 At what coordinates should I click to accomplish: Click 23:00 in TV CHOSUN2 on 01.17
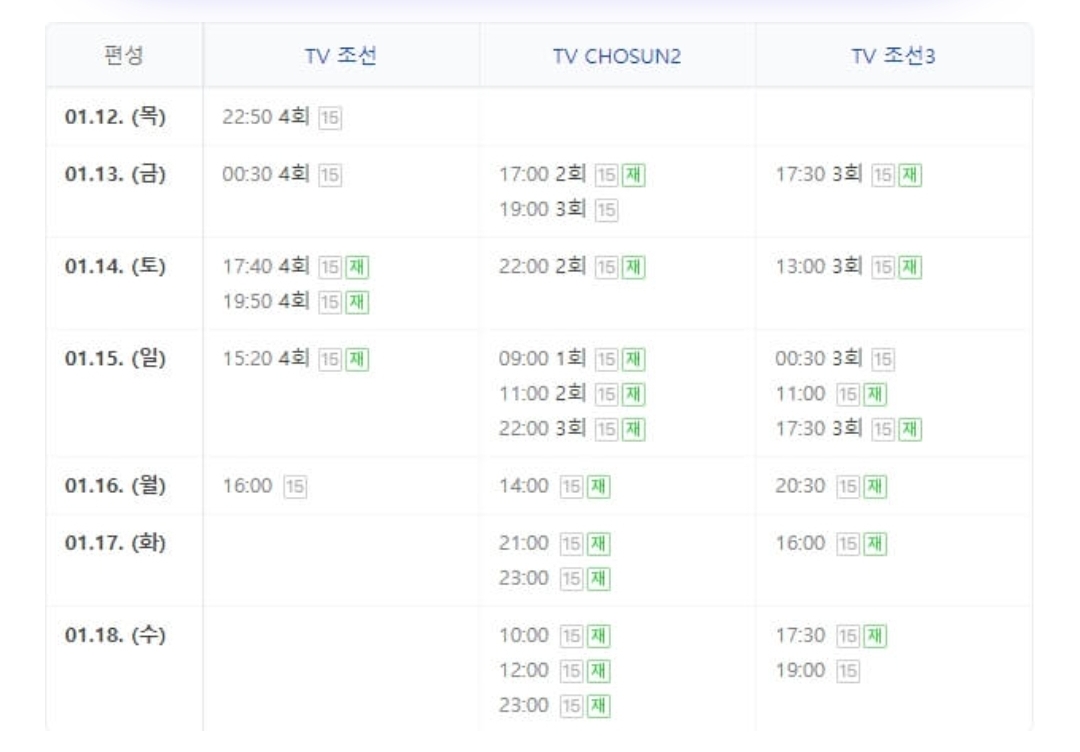click(x=523, y=578)
